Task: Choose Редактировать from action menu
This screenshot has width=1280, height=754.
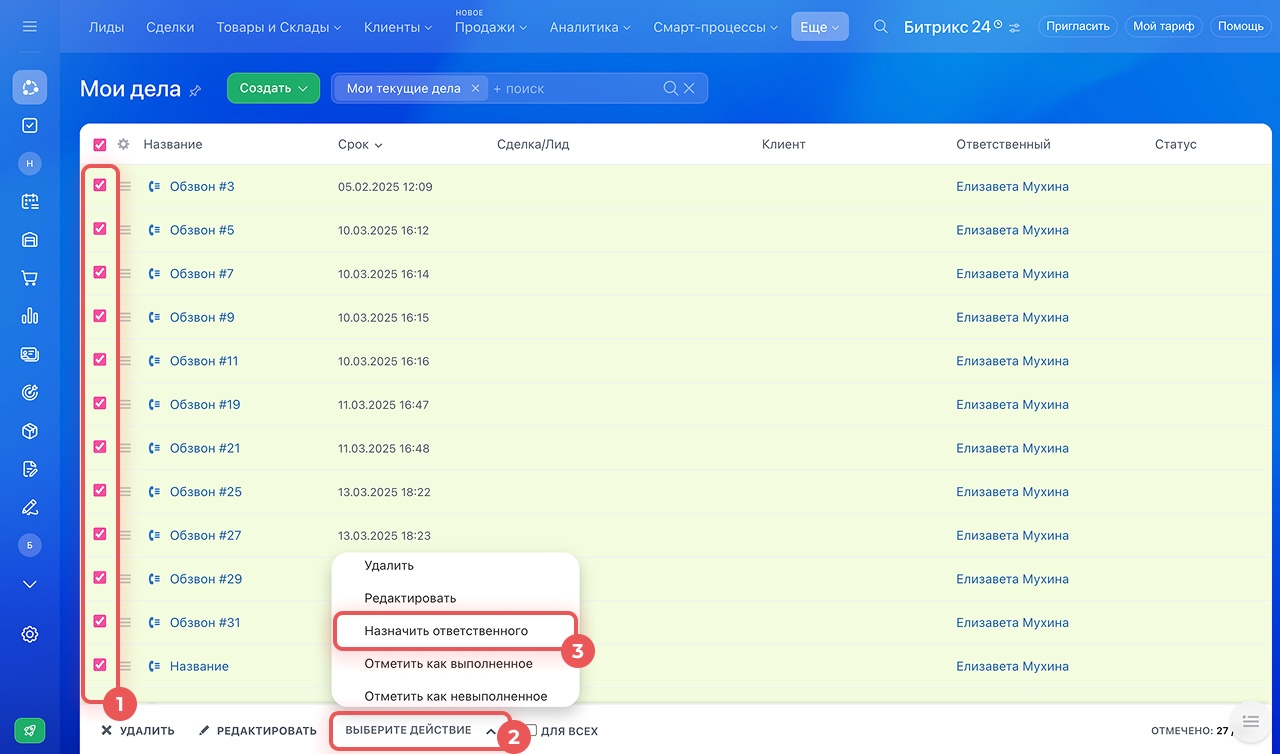Action: 410,598
